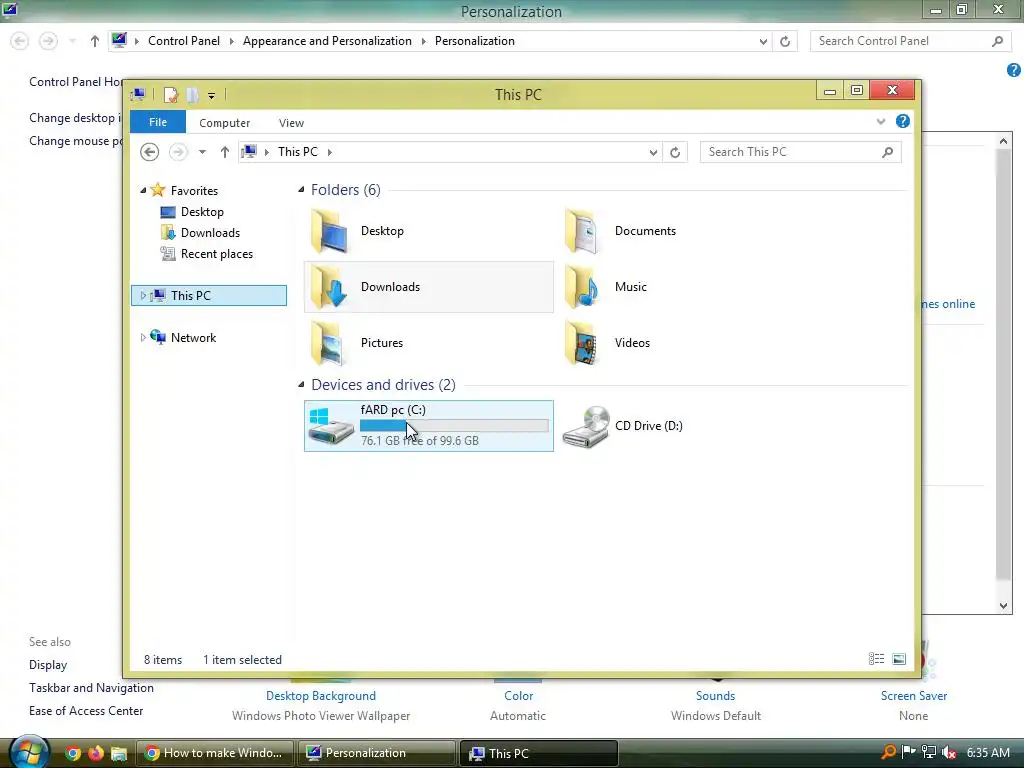Image resolution: width=1024 pixels, height=768 pixels.
Task: Select the CD Drive (D:) icon
Action: [586, 426]
